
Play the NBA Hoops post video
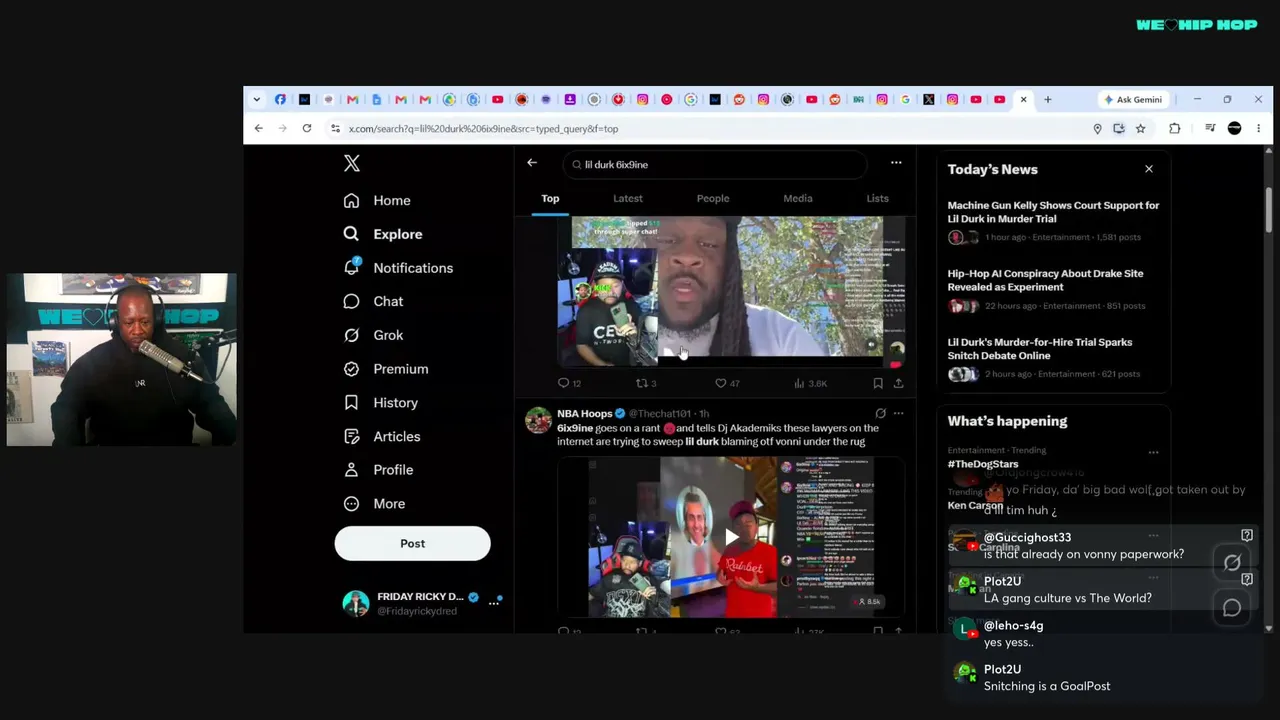pyautogui.click(x=732, y=537)
